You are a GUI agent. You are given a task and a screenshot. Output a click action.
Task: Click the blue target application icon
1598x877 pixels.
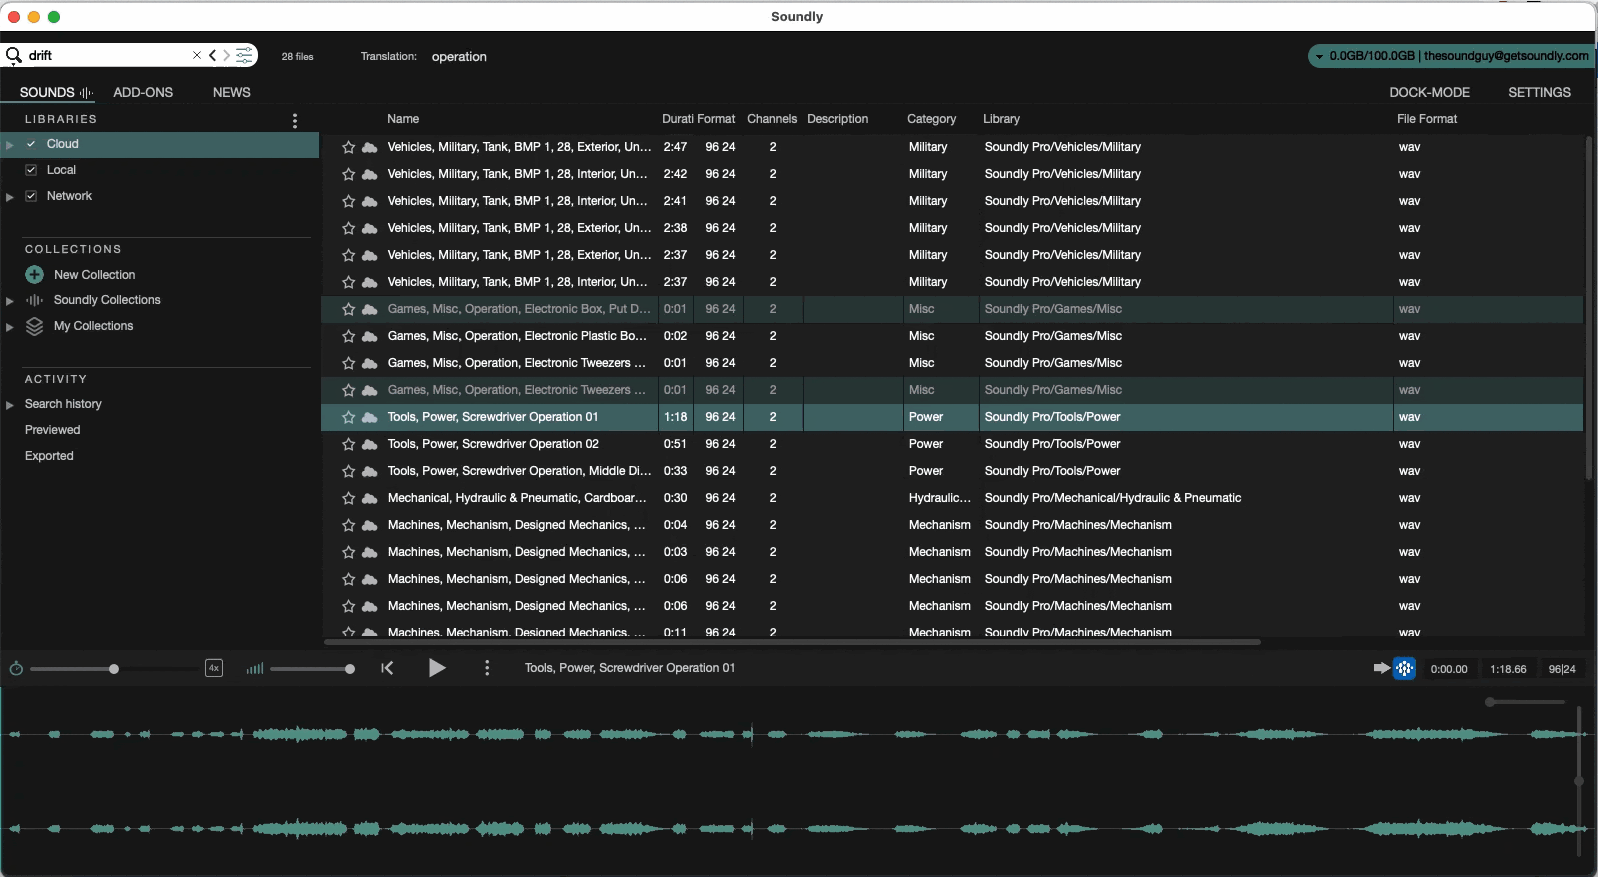click(x=1405, y=668)
